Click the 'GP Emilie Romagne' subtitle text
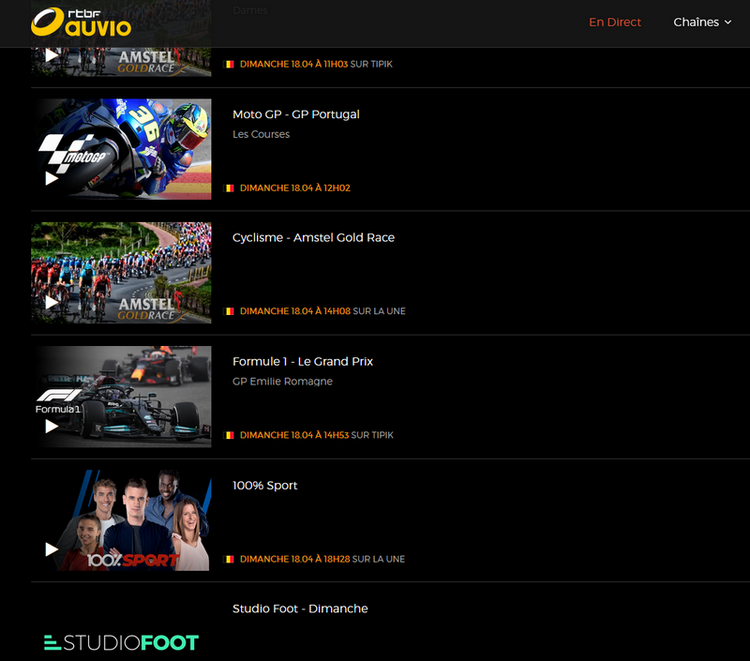Screen dimensions: 750x661 pyautogui.click(x=282, y=382)
